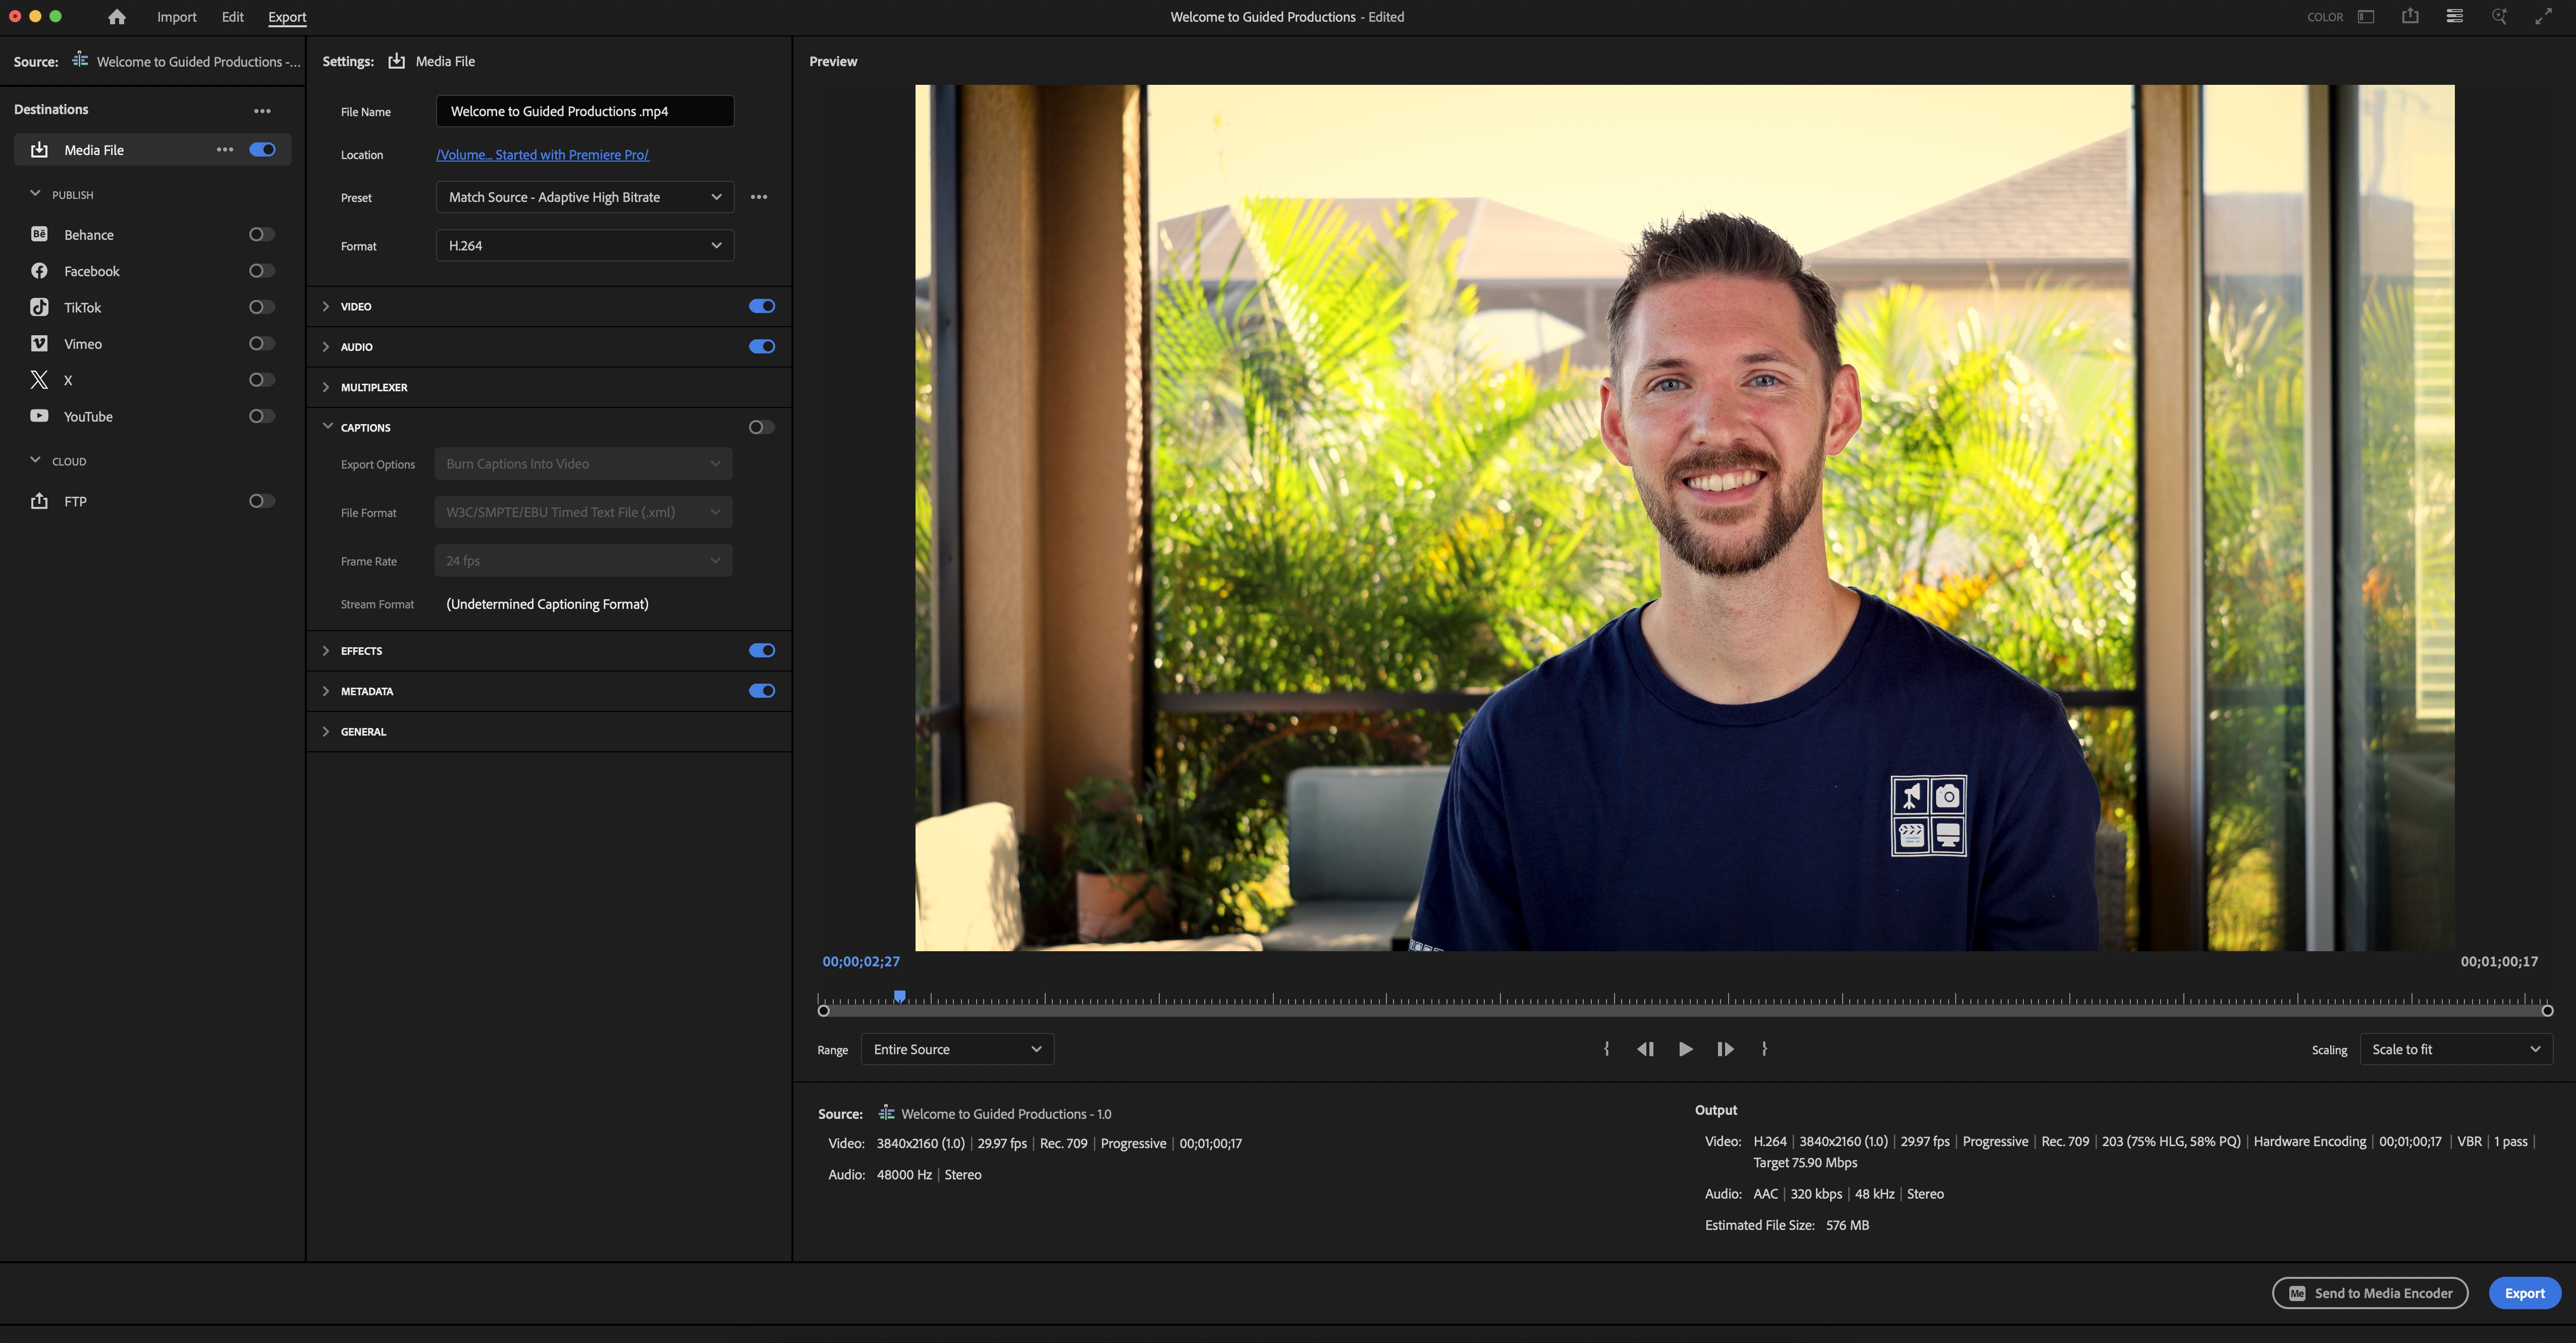Screen dimensions: 2576x1343
Task: Disable the Effects section toggle
Action: tap(761, 650)
